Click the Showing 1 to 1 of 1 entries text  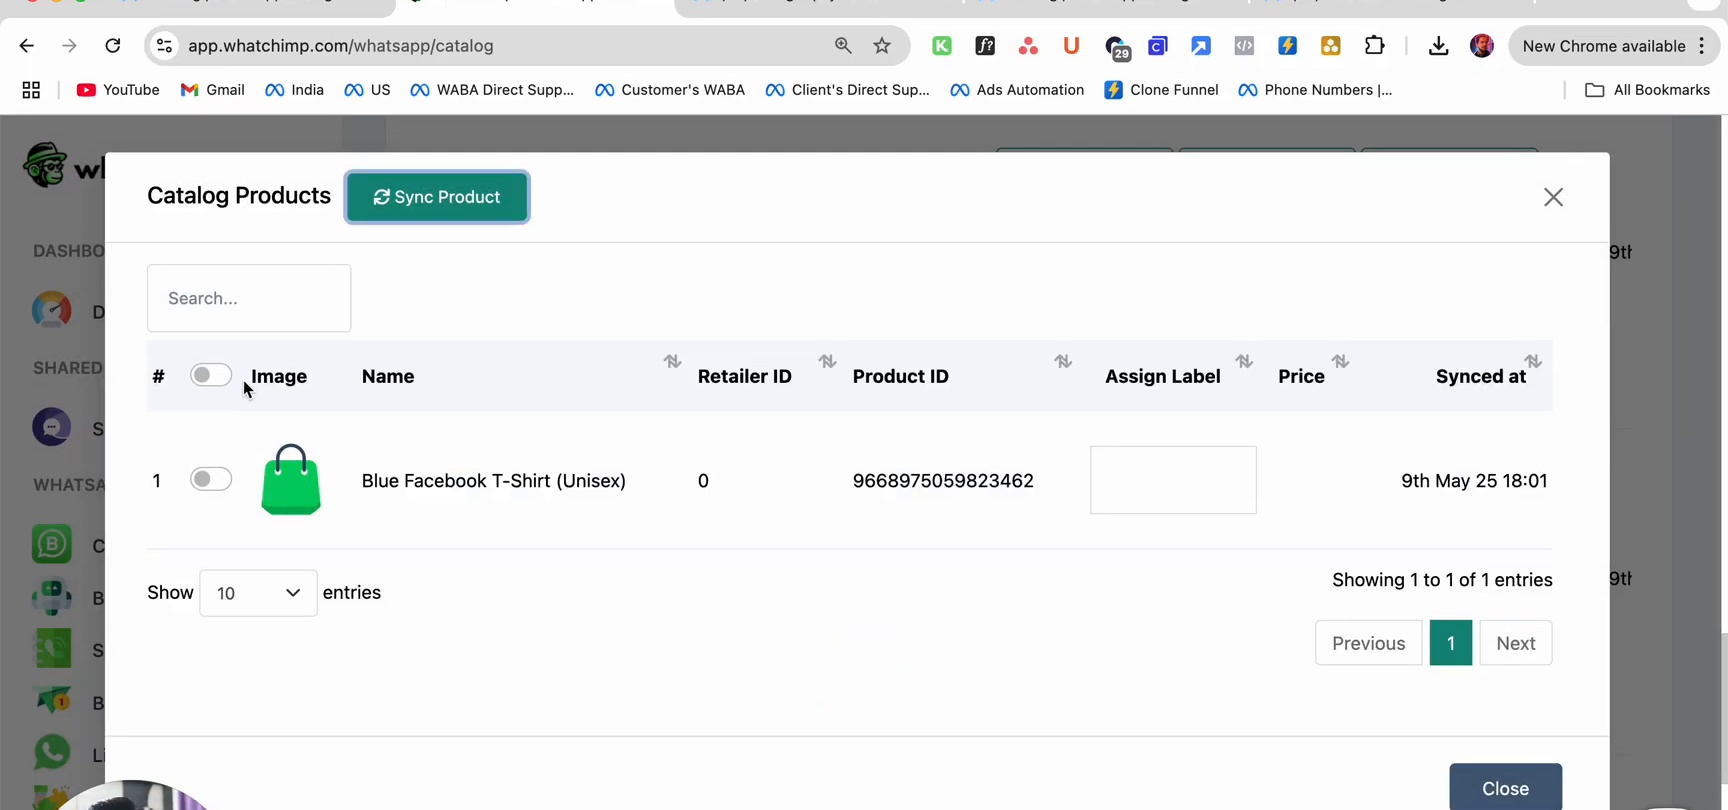[1442, 580]
